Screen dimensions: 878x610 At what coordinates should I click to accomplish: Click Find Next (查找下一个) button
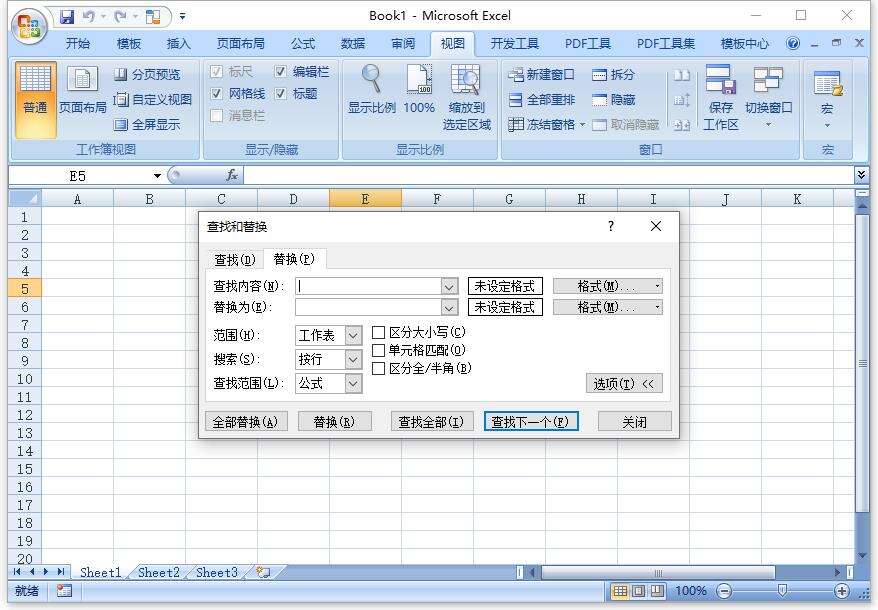click(x=530, y=422)
